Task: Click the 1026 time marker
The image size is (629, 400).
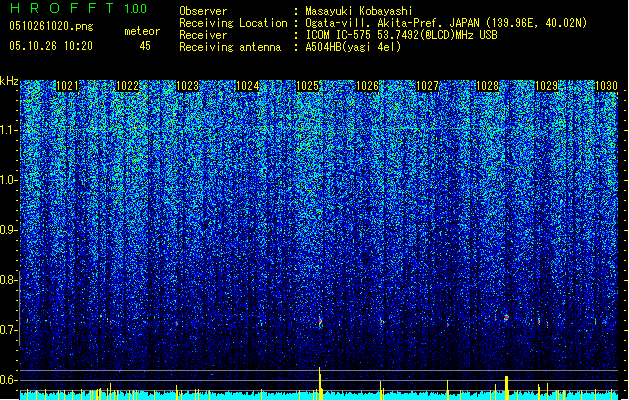Action: [367, 86]
